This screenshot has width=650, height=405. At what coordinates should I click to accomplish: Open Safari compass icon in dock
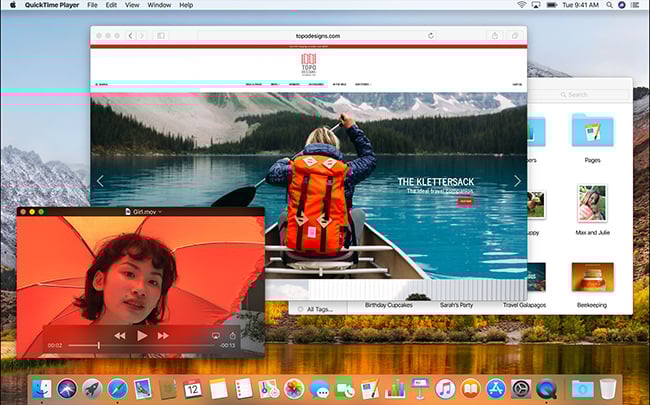click(118, 389)
